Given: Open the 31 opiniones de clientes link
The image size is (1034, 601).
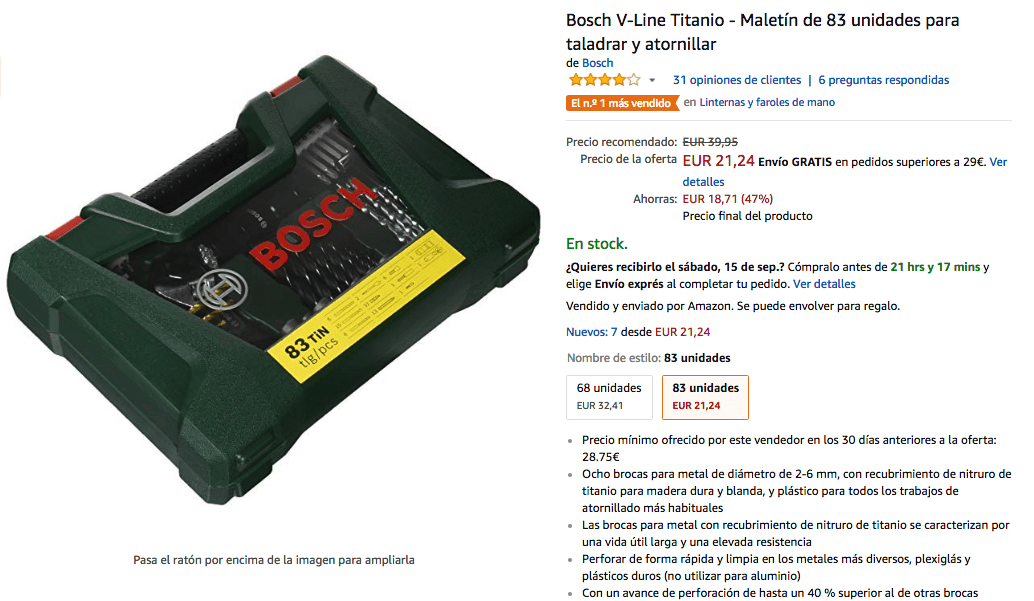Looking at the screenshot, I should click(x=737, y=80).
